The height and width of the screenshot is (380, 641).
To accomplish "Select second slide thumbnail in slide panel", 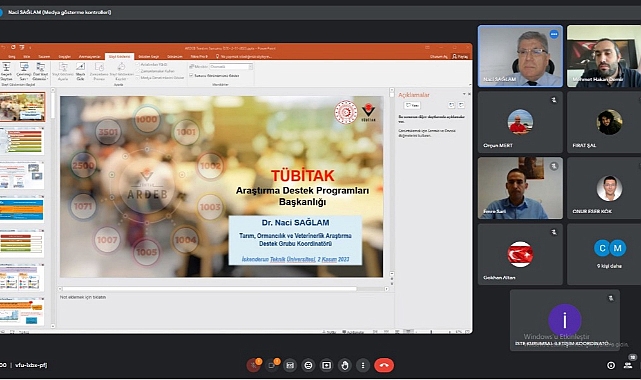I will point(22,141).
